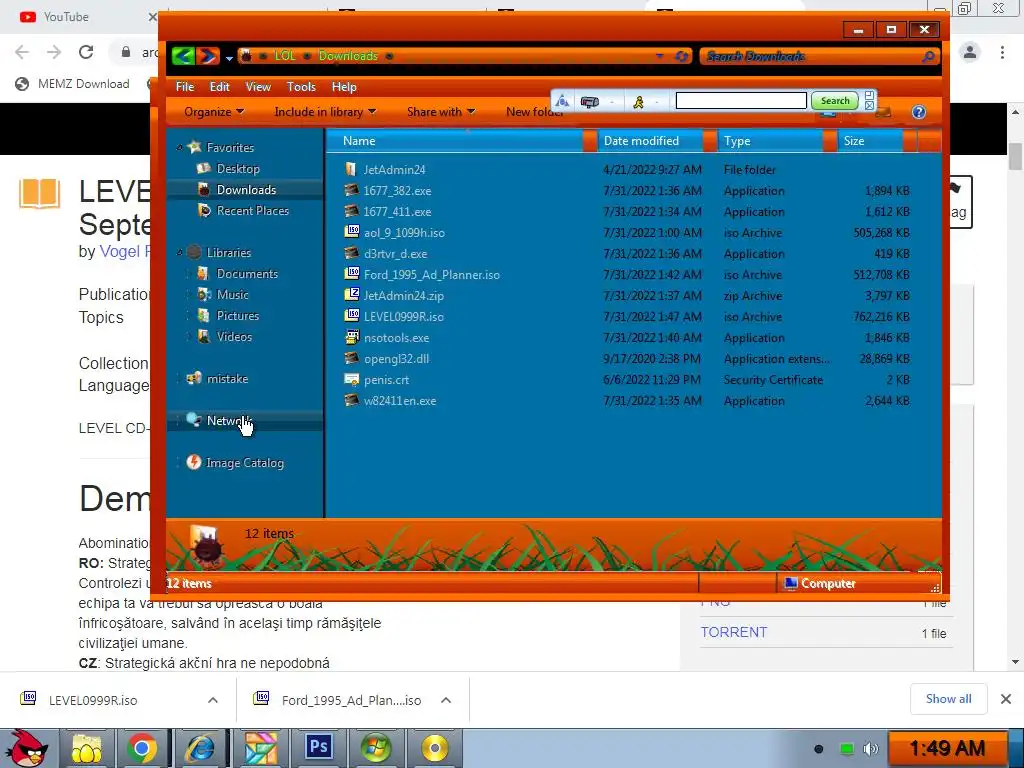Click the mailbox icon on AOL toolbar

(590, 101)
